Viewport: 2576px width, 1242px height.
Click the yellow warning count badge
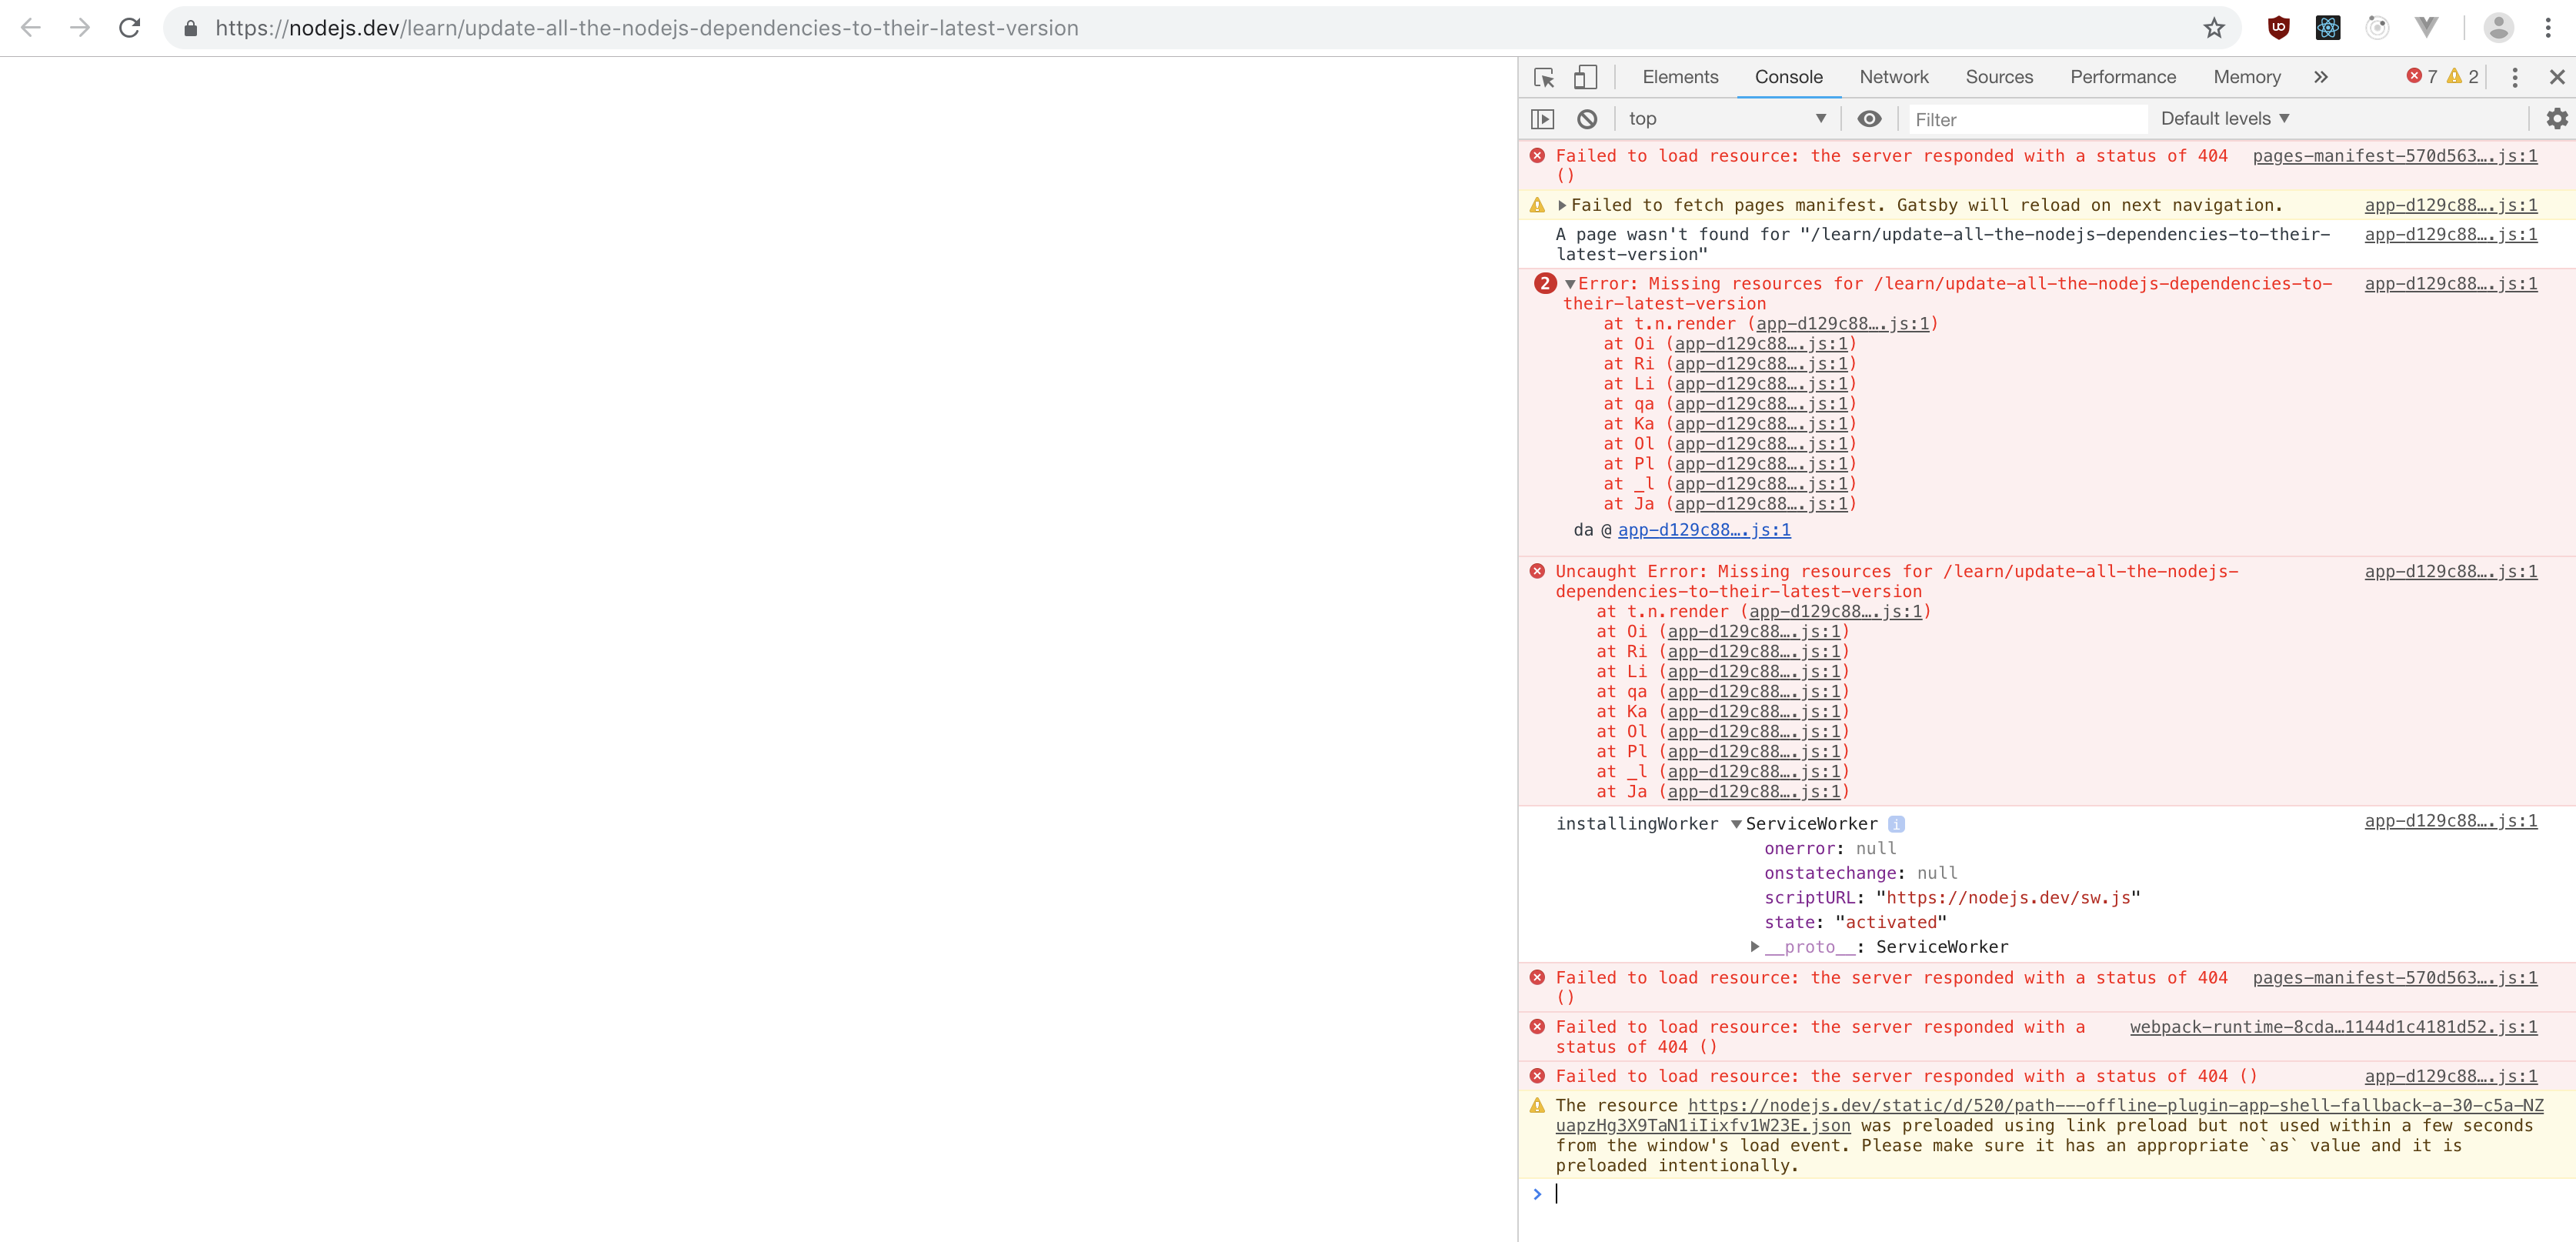[x=2462, y=77]
